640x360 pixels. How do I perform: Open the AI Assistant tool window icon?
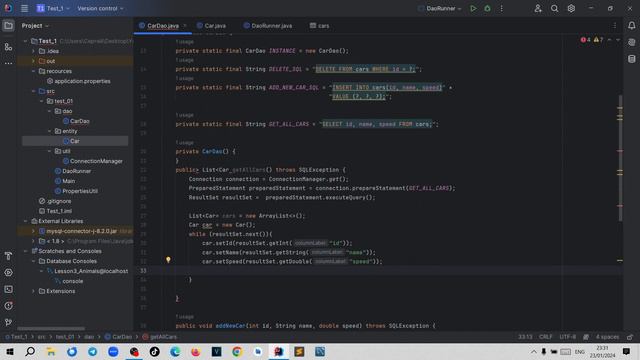pos(631,42)
